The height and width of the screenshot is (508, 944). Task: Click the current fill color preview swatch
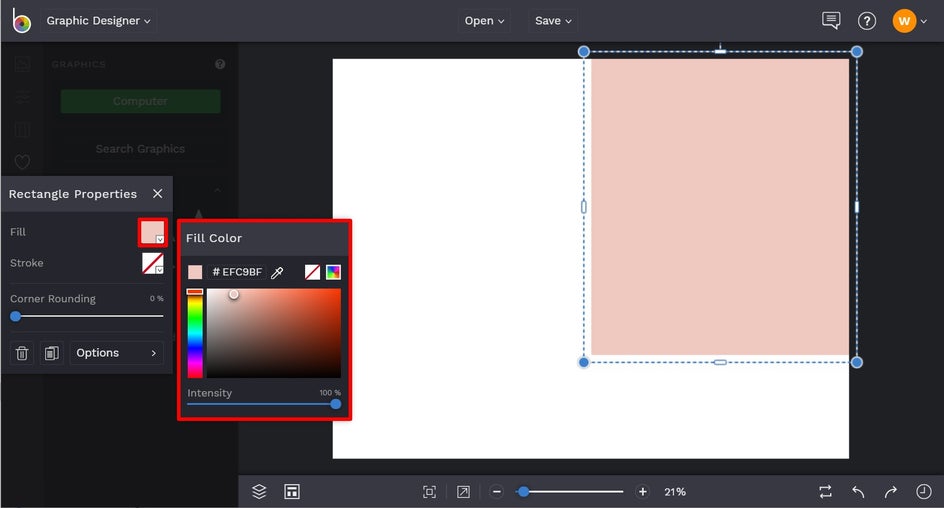point(195,272)
